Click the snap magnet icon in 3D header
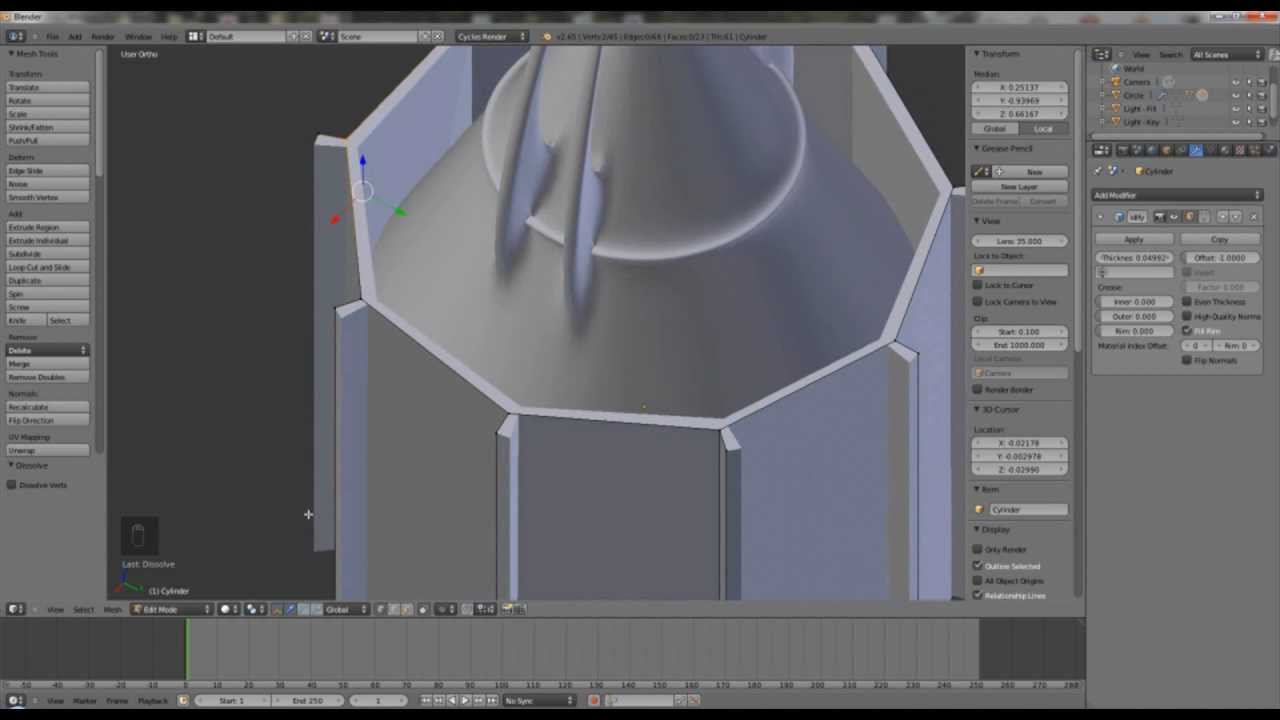1280x720 pixels. point(466,609)
